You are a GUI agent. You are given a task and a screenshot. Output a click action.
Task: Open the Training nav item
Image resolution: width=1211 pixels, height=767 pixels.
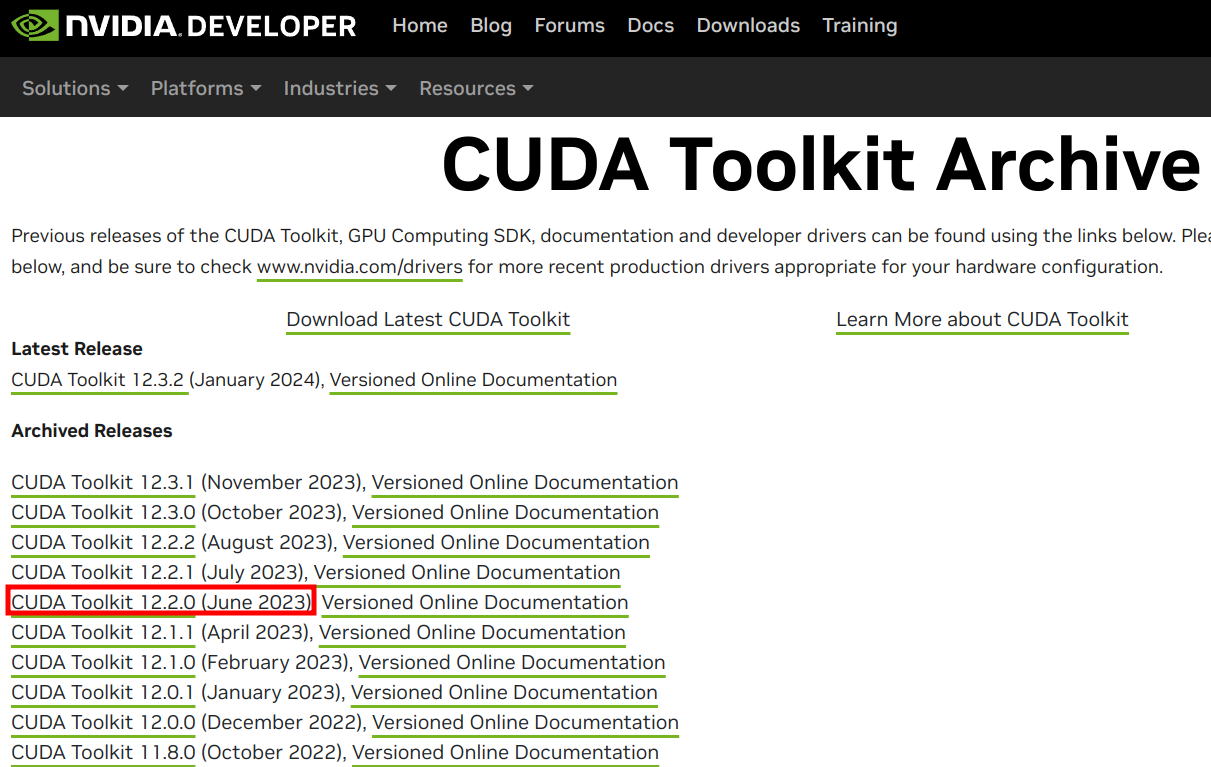860,26
